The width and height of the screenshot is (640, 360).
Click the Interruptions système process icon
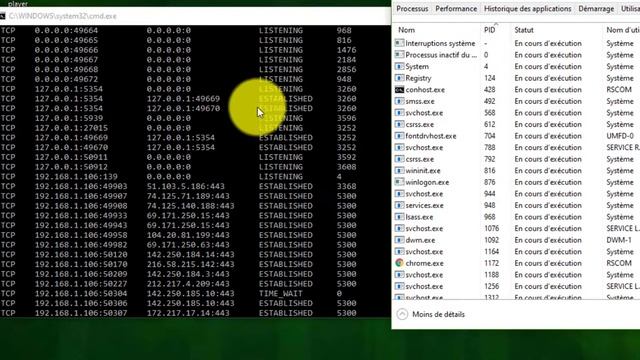(399, 43)
